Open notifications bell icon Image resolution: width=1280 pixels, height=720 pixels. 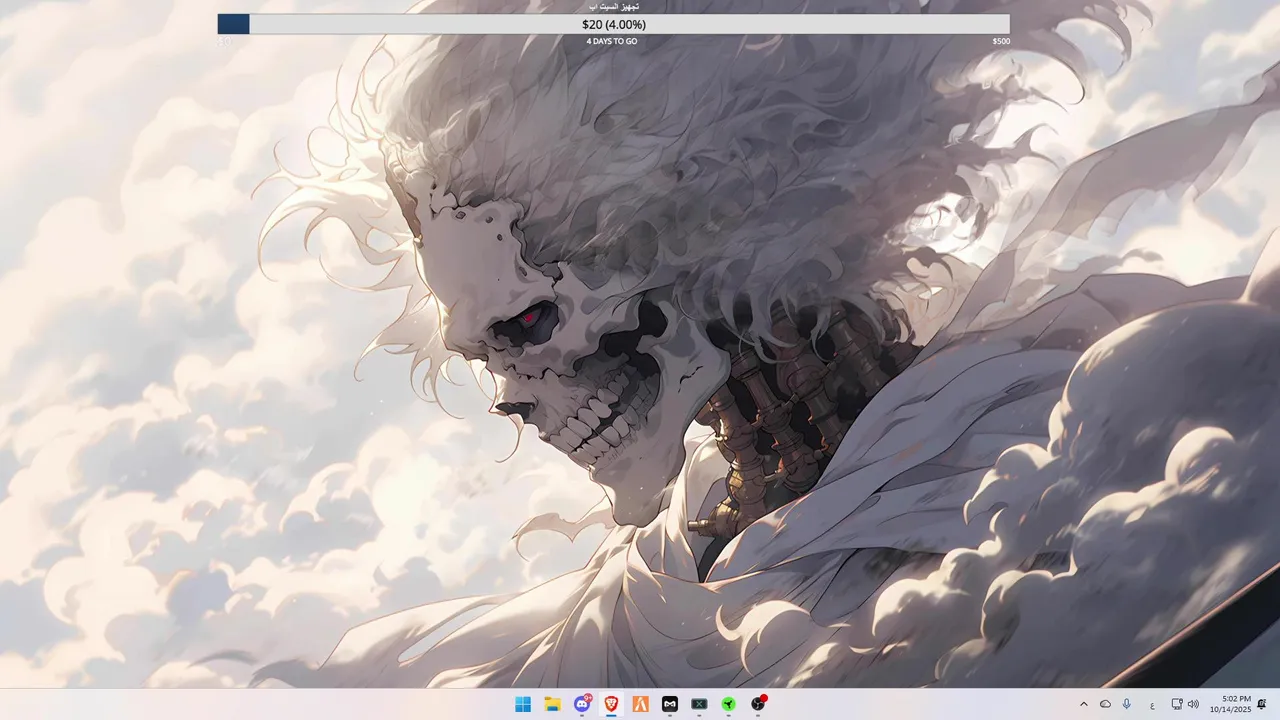[1262, 704]
